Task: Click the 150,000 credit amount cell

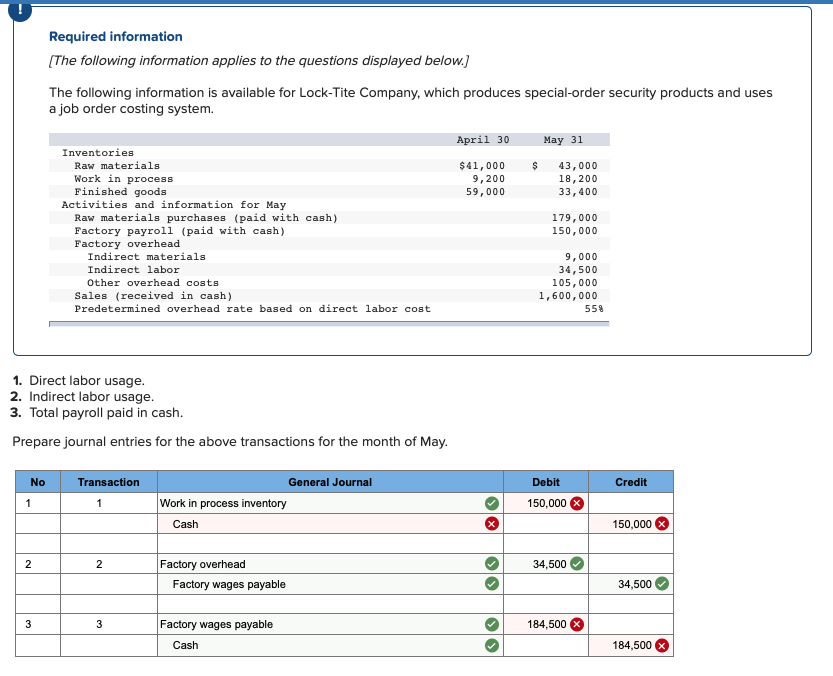Action: pyautogui.click(x=631, y=524)
